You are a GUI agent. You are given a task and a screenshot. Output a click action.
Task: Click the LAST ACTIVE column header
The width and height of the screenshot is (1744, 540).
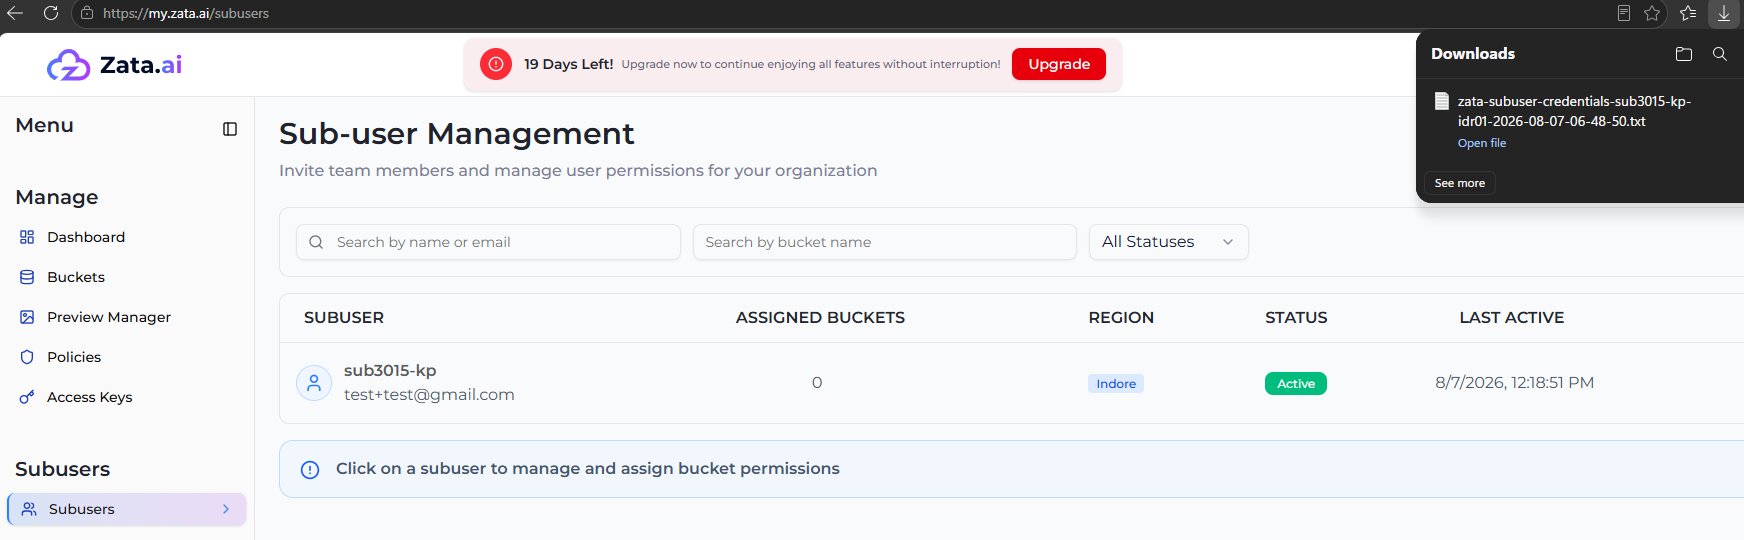click(1511, 318)
